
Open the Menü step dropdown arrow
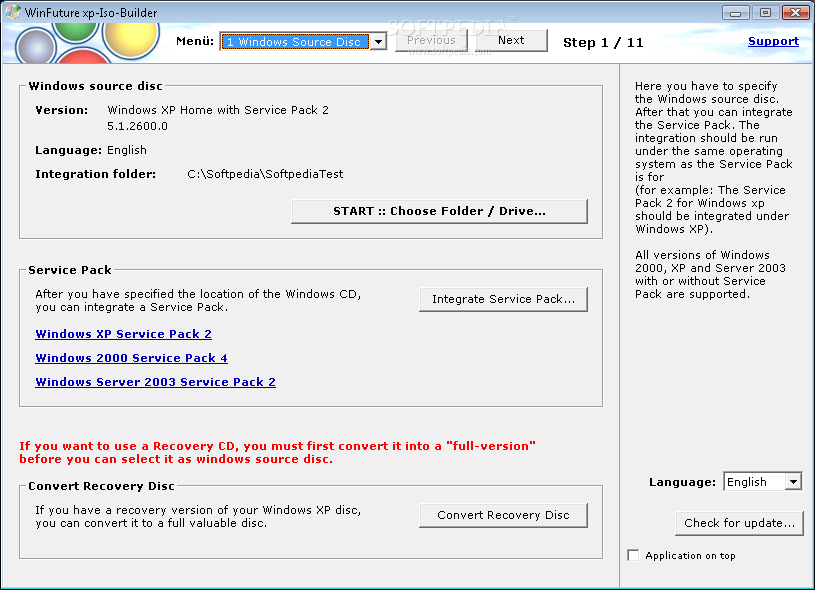(378, 42)
